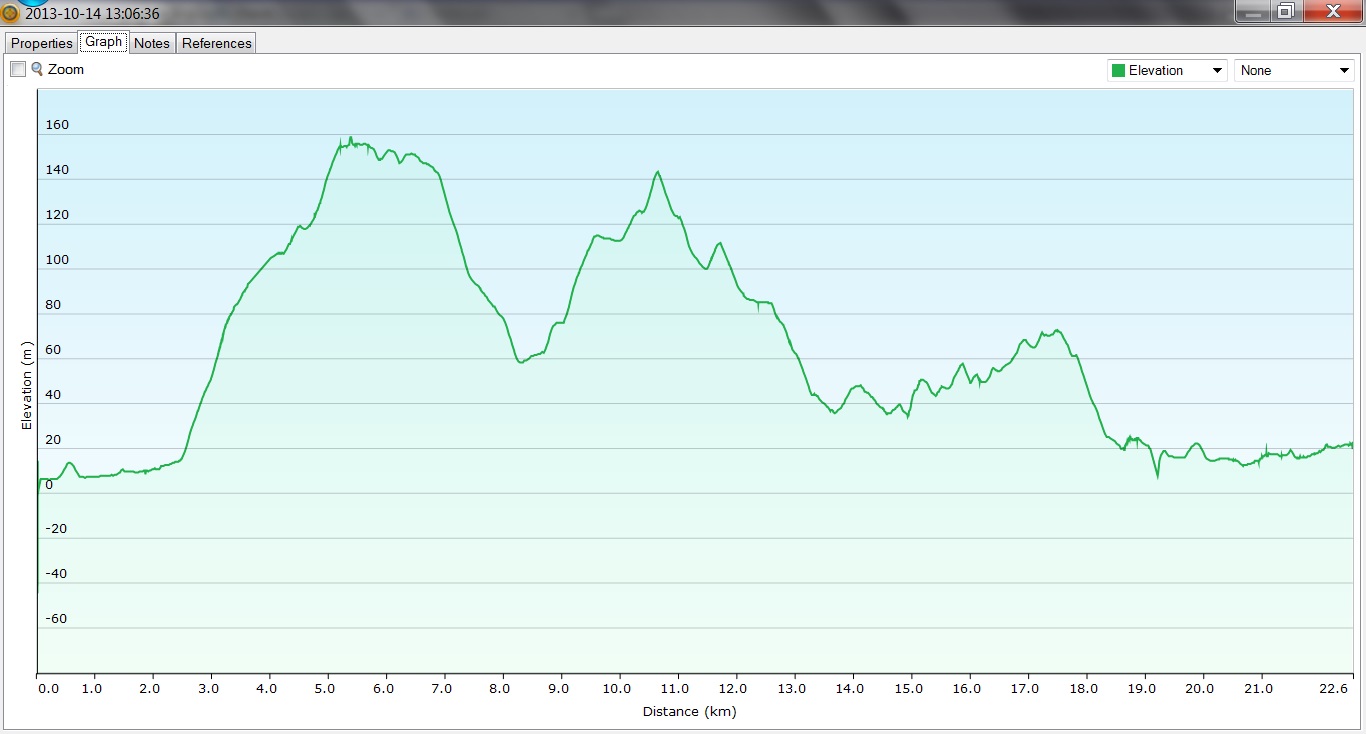Click the Elevation (m) vertical axis label
The image size is (1366, 734).
click(x=27, y=385)
